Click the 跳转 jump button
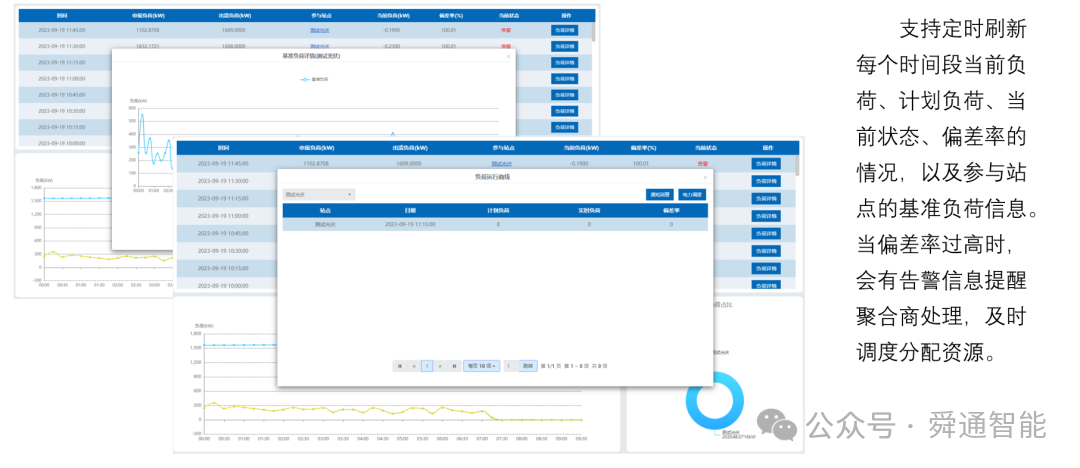 click(528, 366)
